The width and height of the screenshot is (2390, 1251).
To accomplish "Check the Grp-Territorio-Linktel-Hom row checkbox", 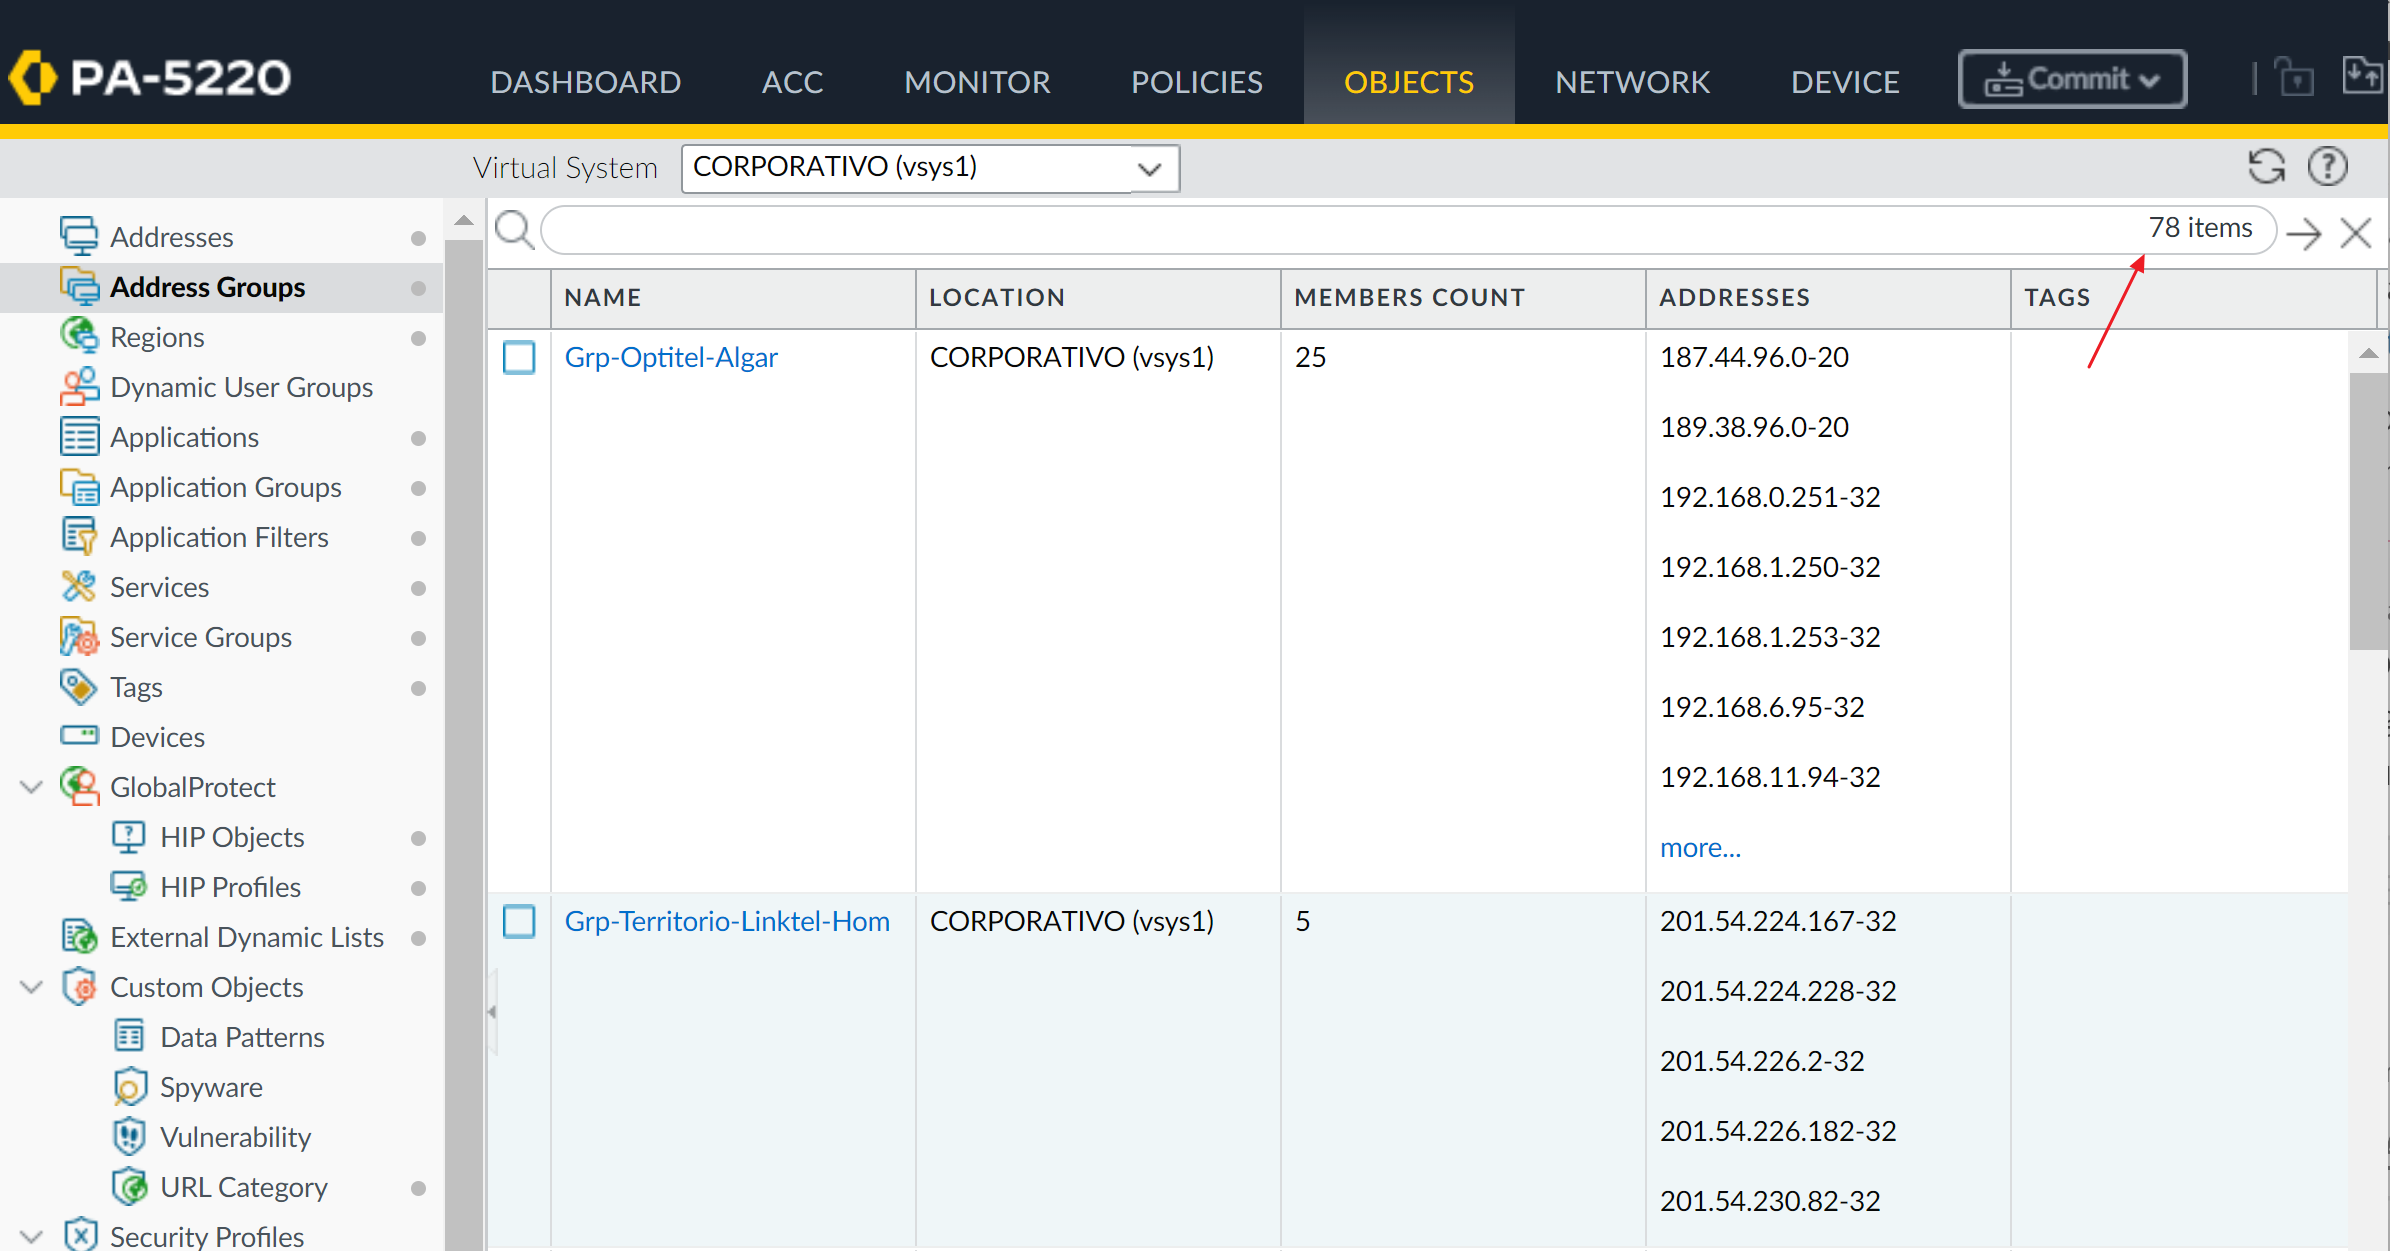I will (519, 921).
